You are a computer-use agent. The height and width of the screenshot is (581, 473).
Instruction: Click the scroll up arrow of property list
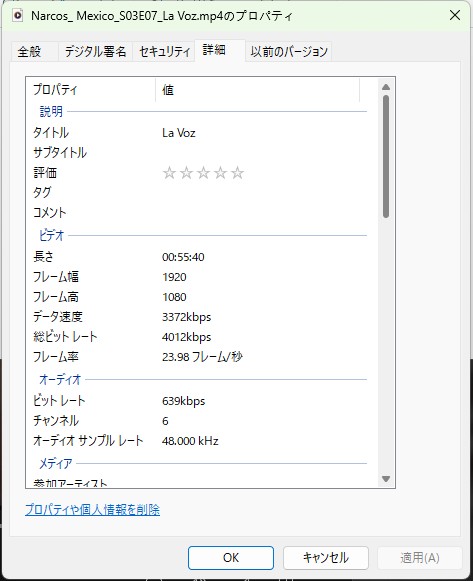click(386, 87)
